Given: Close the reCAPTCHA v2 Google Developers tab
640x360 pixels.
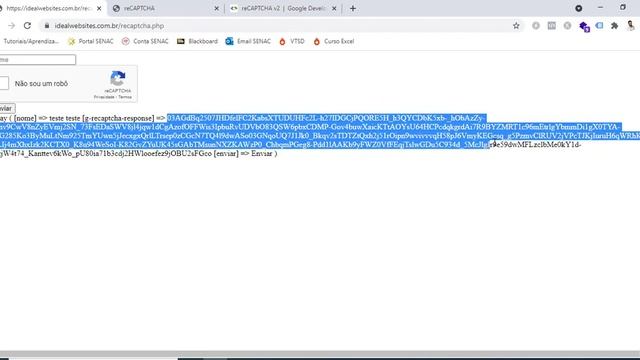Looking at the screenshot, I should click(x=334, y=8).
